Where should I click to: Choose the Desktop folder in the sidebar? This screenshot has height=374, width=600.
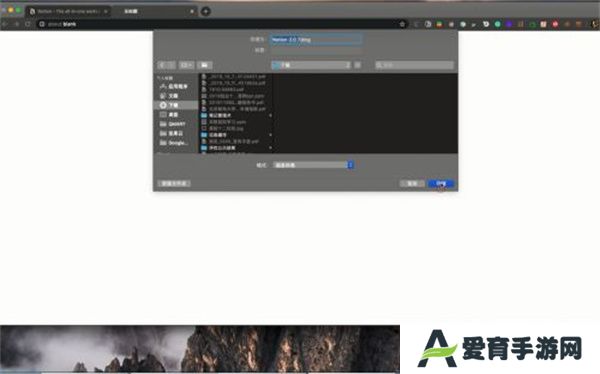click(170, 114)
